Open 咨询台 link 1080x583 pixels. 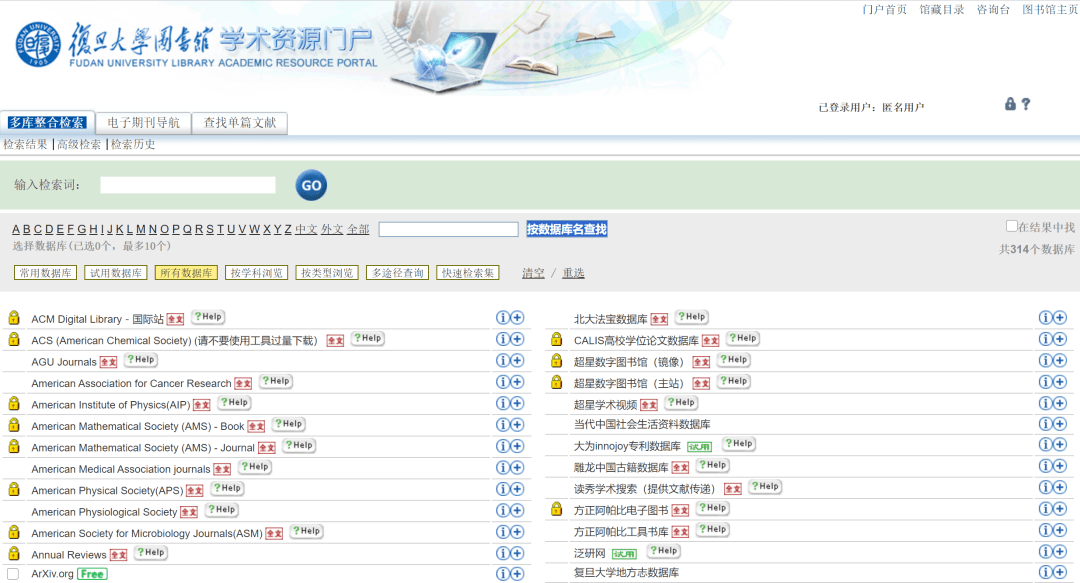993,10
